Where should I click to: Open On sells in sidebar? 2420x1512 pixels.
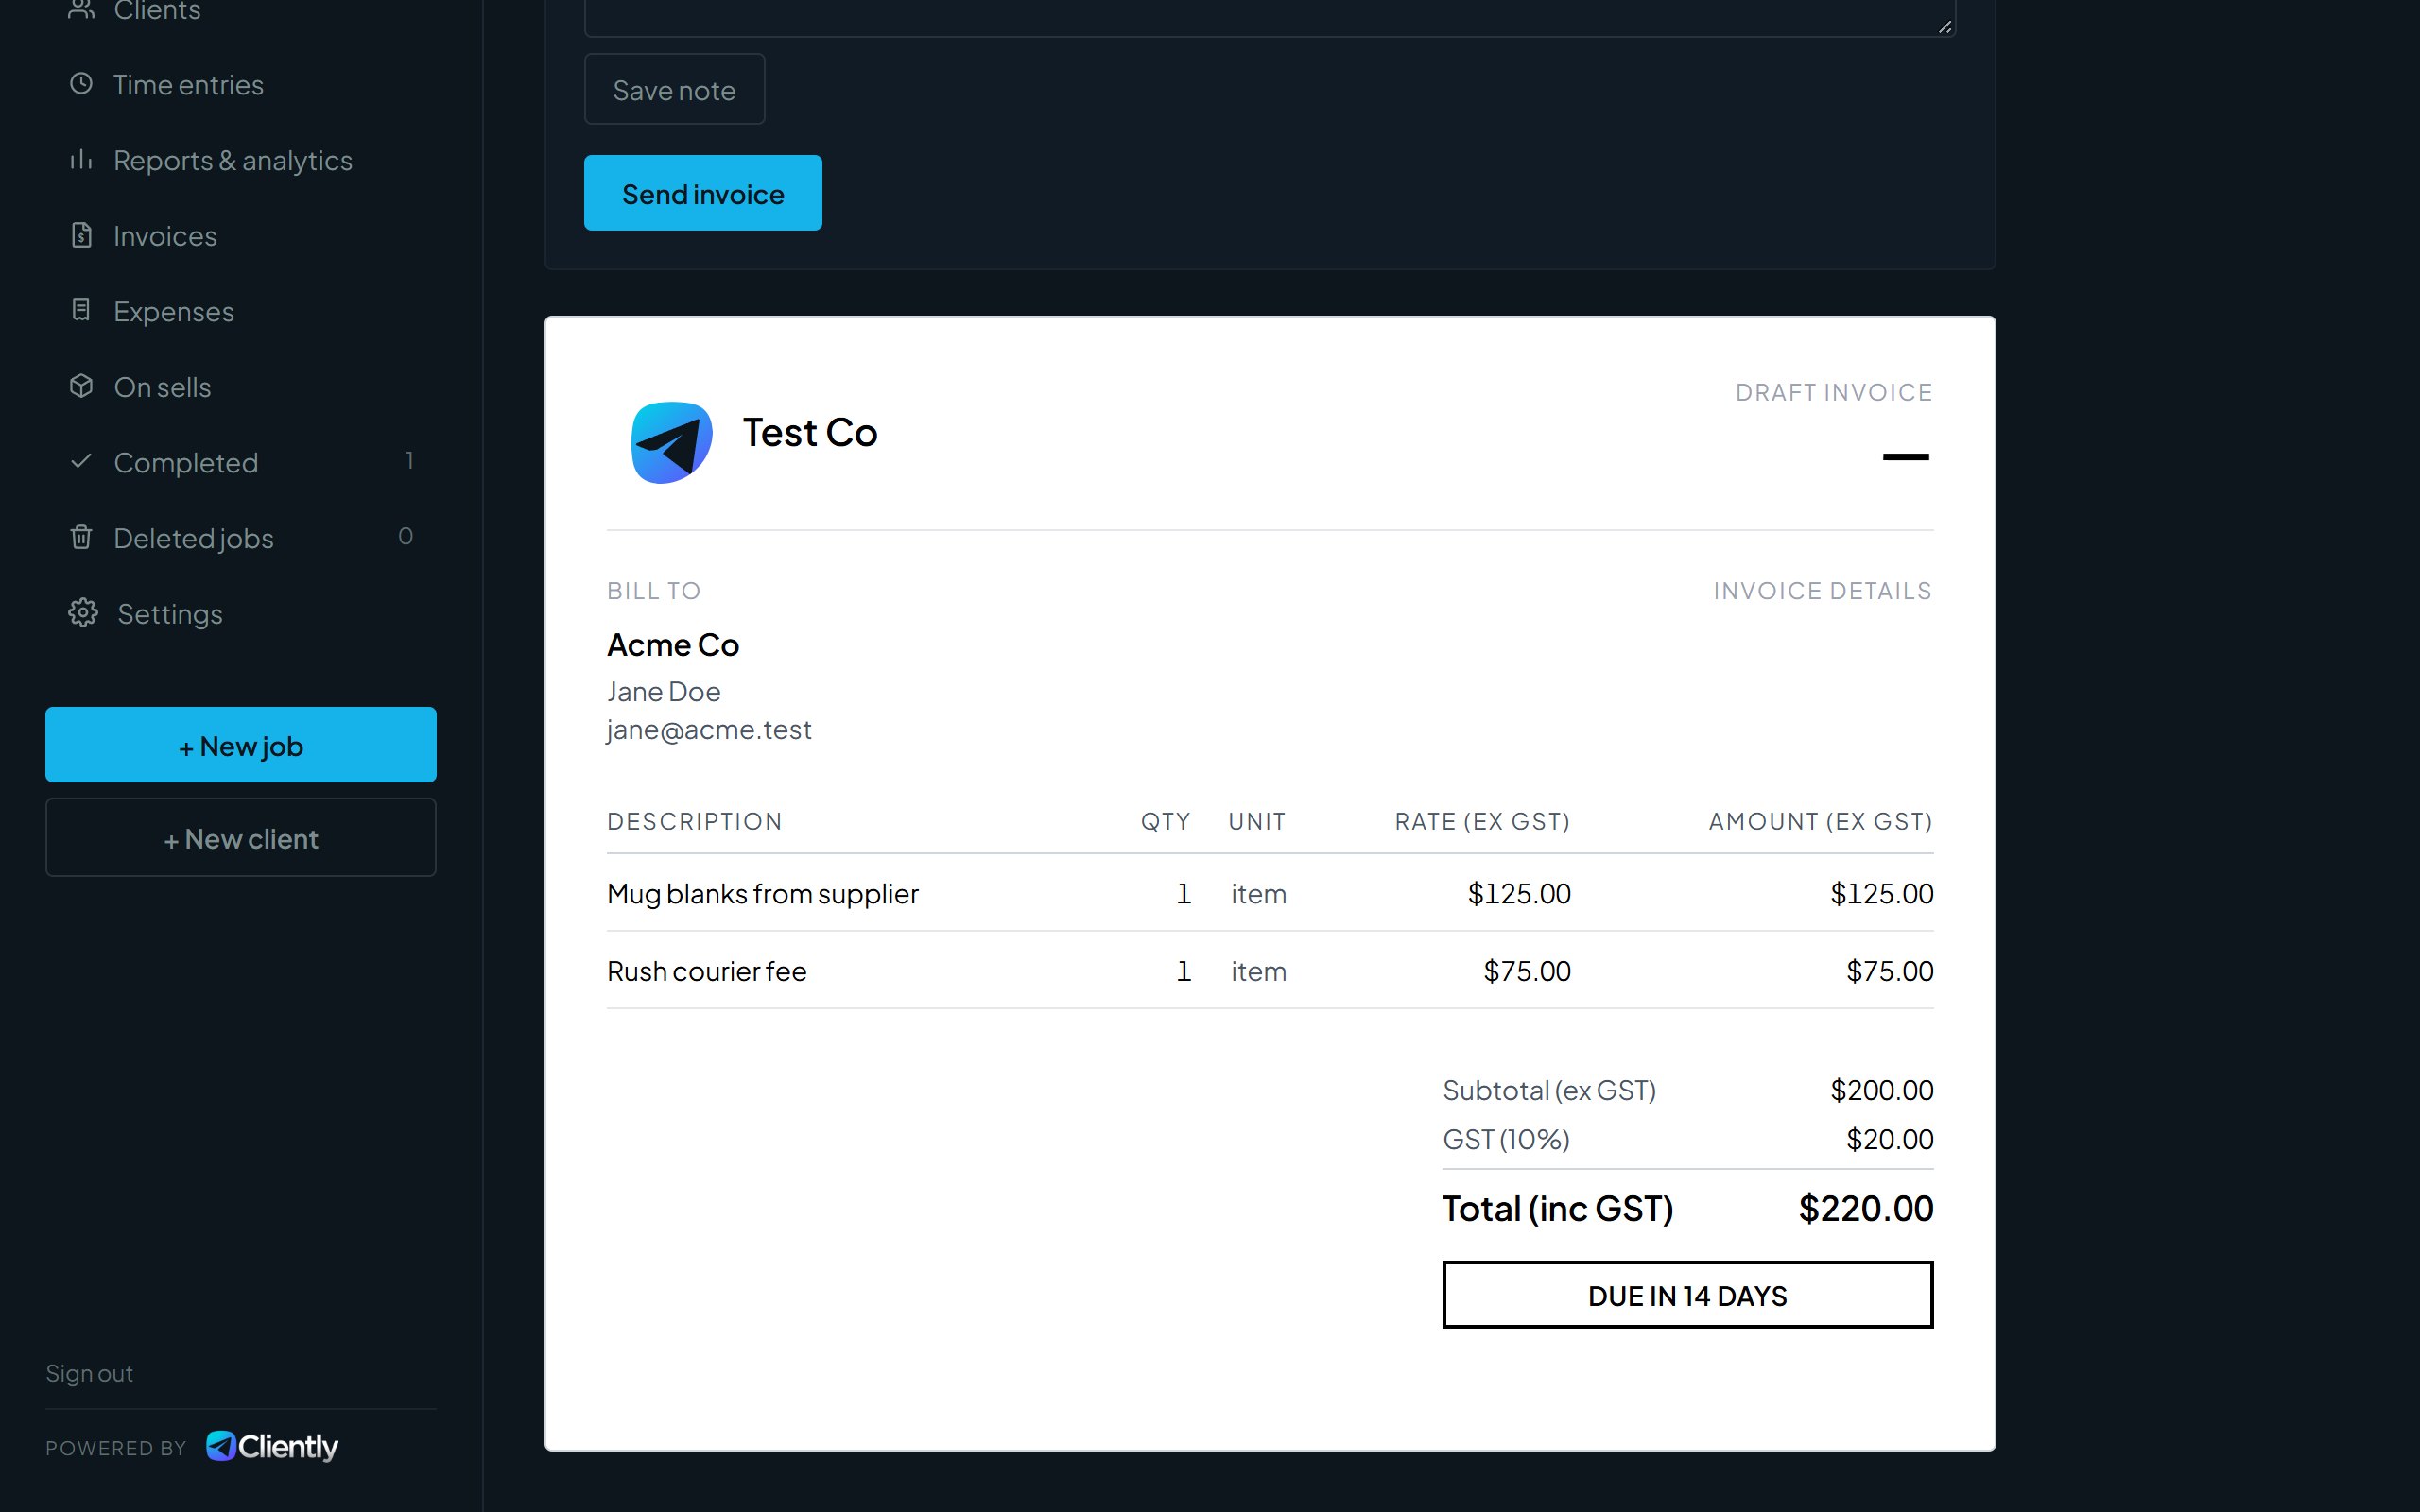pos(240,387)
